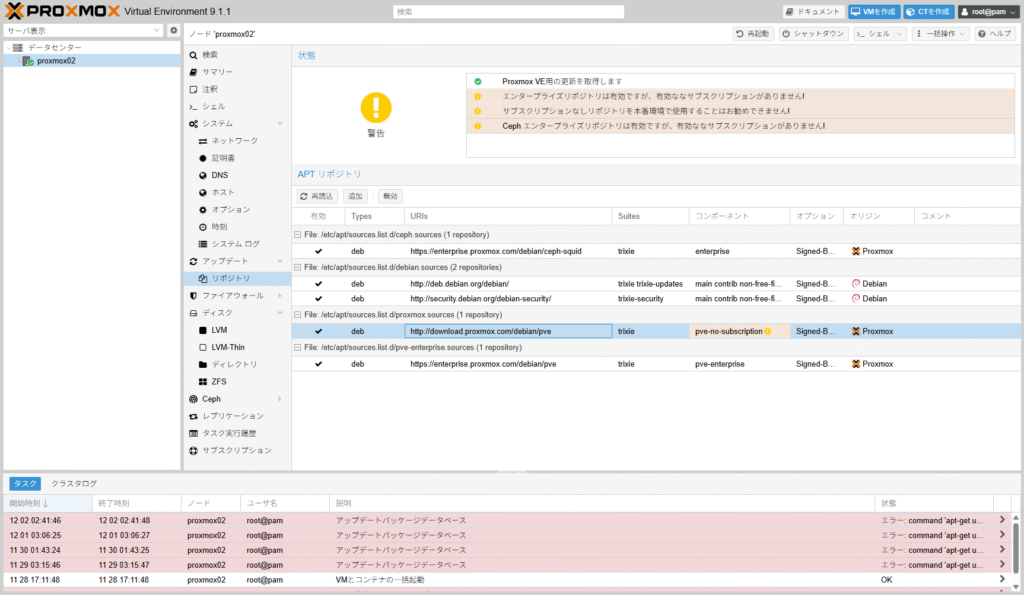Open the レプリケーション replication page
Screen dimensions: 1024x595
233,416
